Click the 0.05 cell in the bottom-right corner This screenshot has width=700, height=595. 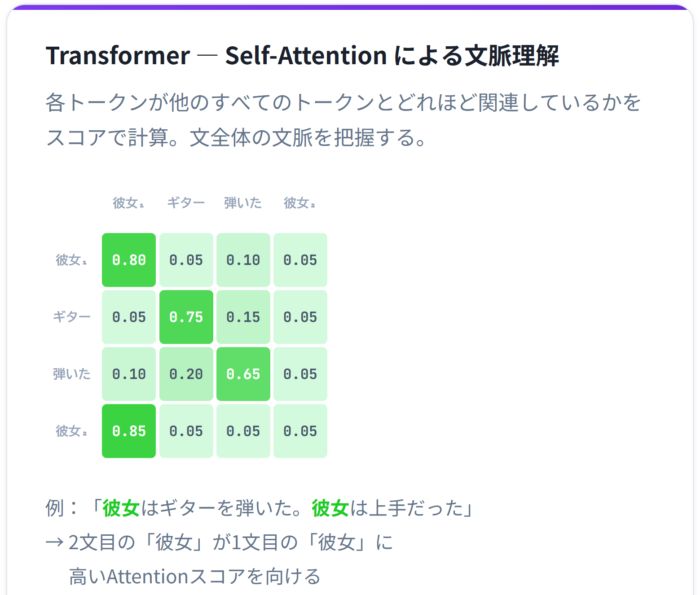[300, 431]
